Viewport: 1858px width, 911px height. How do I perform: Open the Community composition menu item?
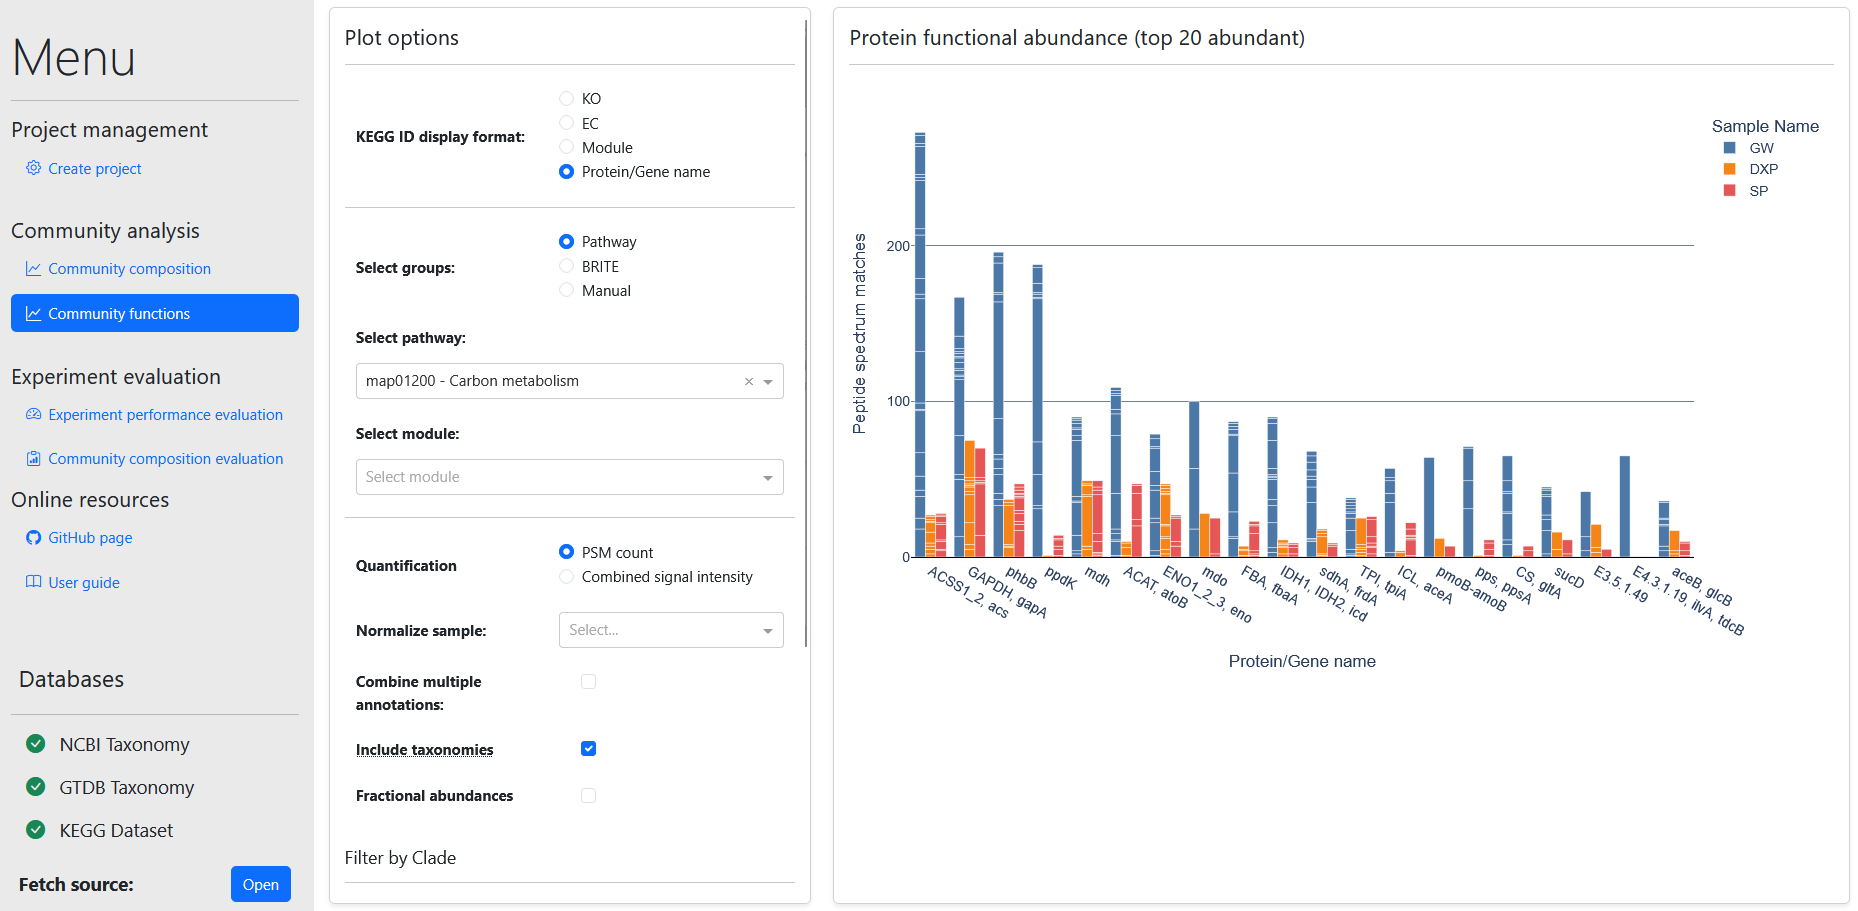(129, 269)
